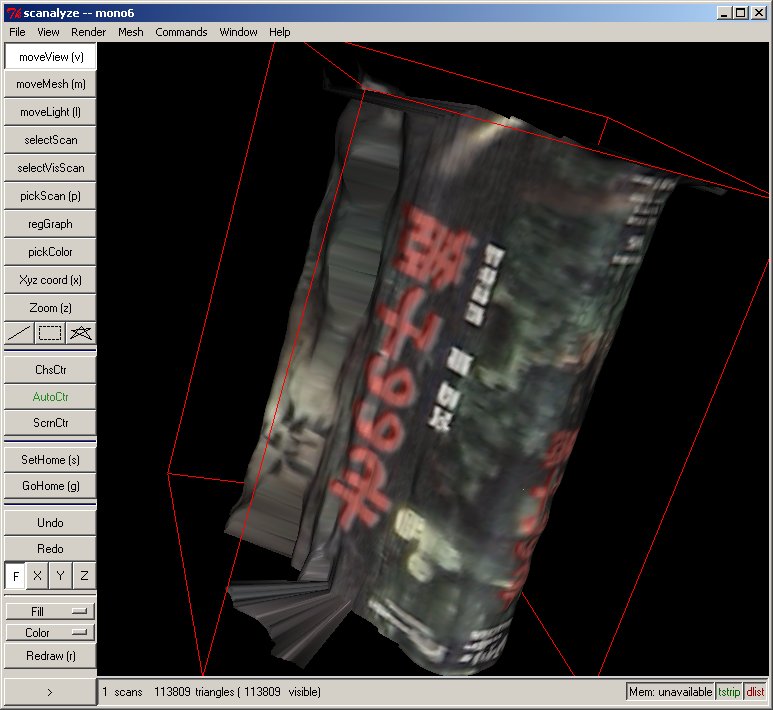
Task: Open the Fill polygon mode dropdown
Action: (x=49, y=610)
